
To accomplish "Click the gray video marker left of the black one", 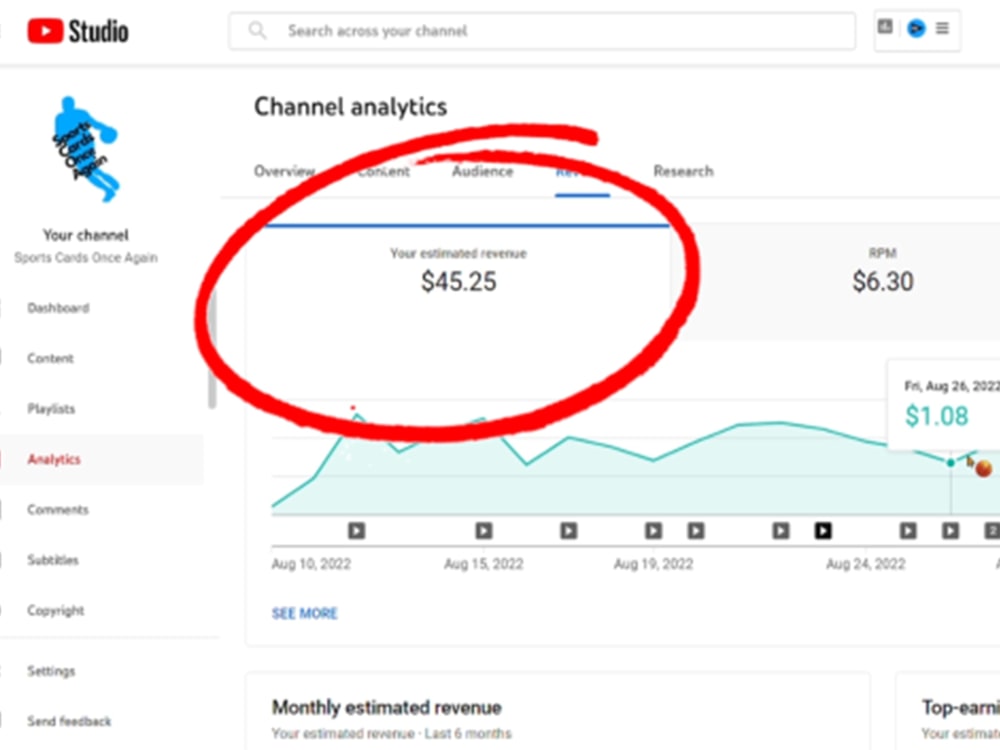I will 781,531.
